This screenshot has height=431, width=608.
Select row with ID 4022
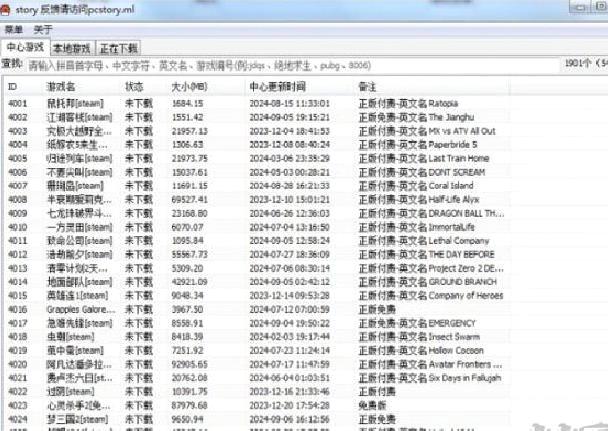coord(256,391)
